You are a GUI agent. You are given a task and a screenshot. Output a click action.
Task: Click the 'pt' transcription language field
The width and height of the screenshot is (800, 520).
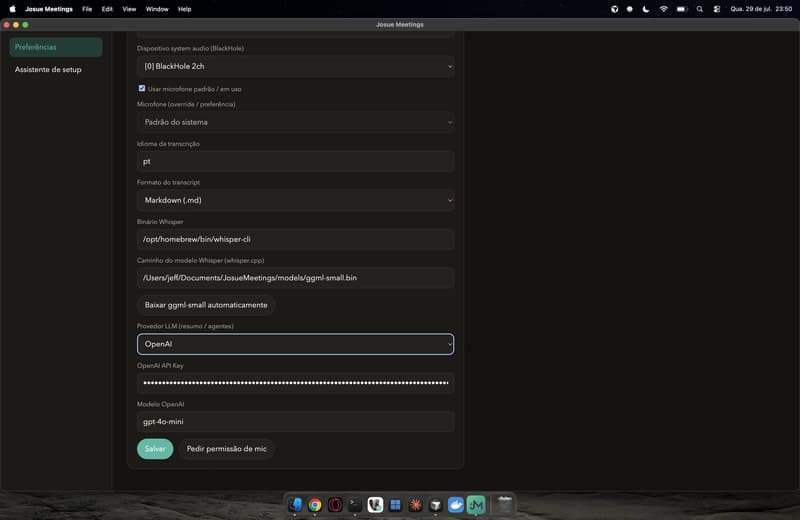(x=295, y=161)
